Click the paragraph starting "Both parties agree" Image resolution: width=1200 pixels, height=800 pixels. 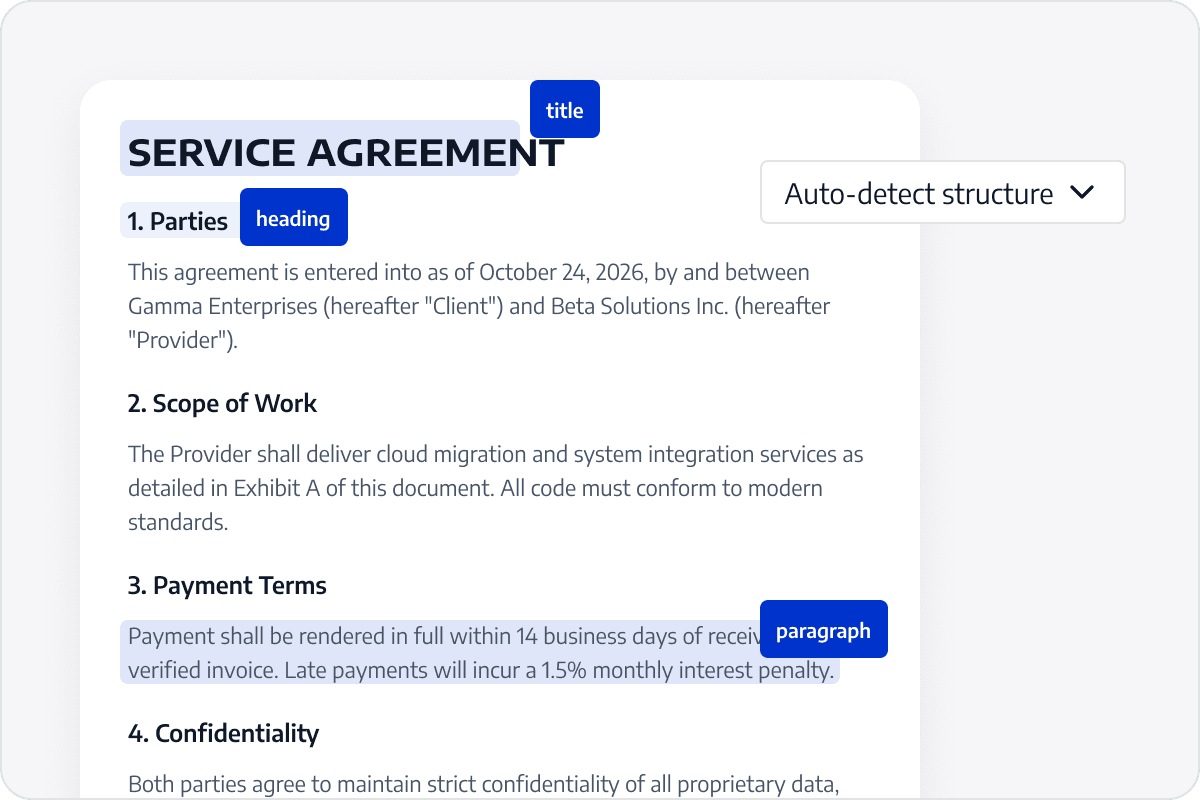[484, 785]
